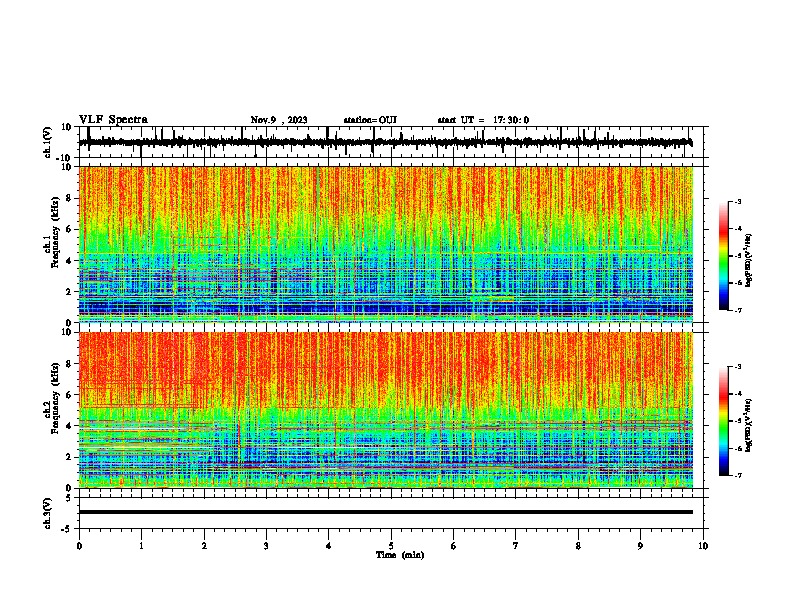
Task: Click the time axis tick label "7"
Action: point(516,546)
